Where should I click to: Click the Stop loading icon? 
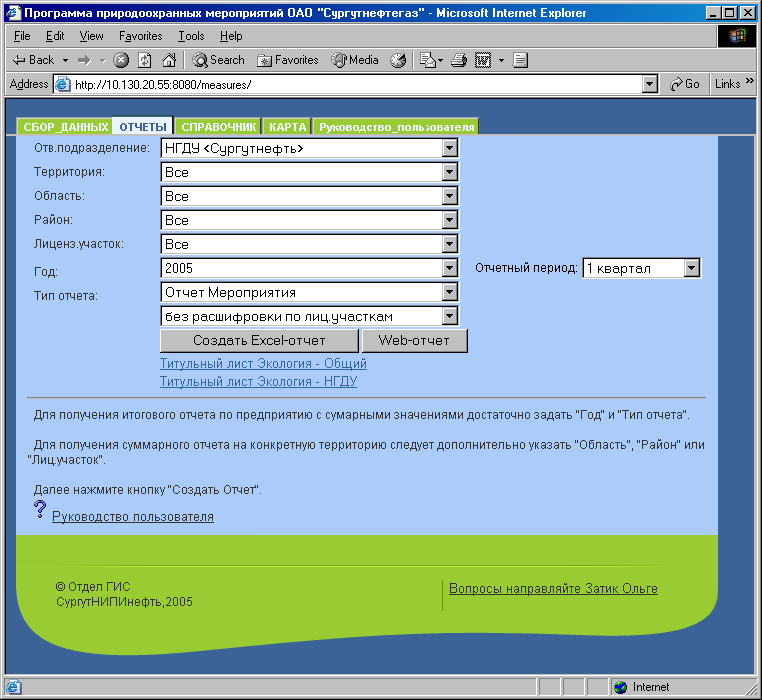121,60
